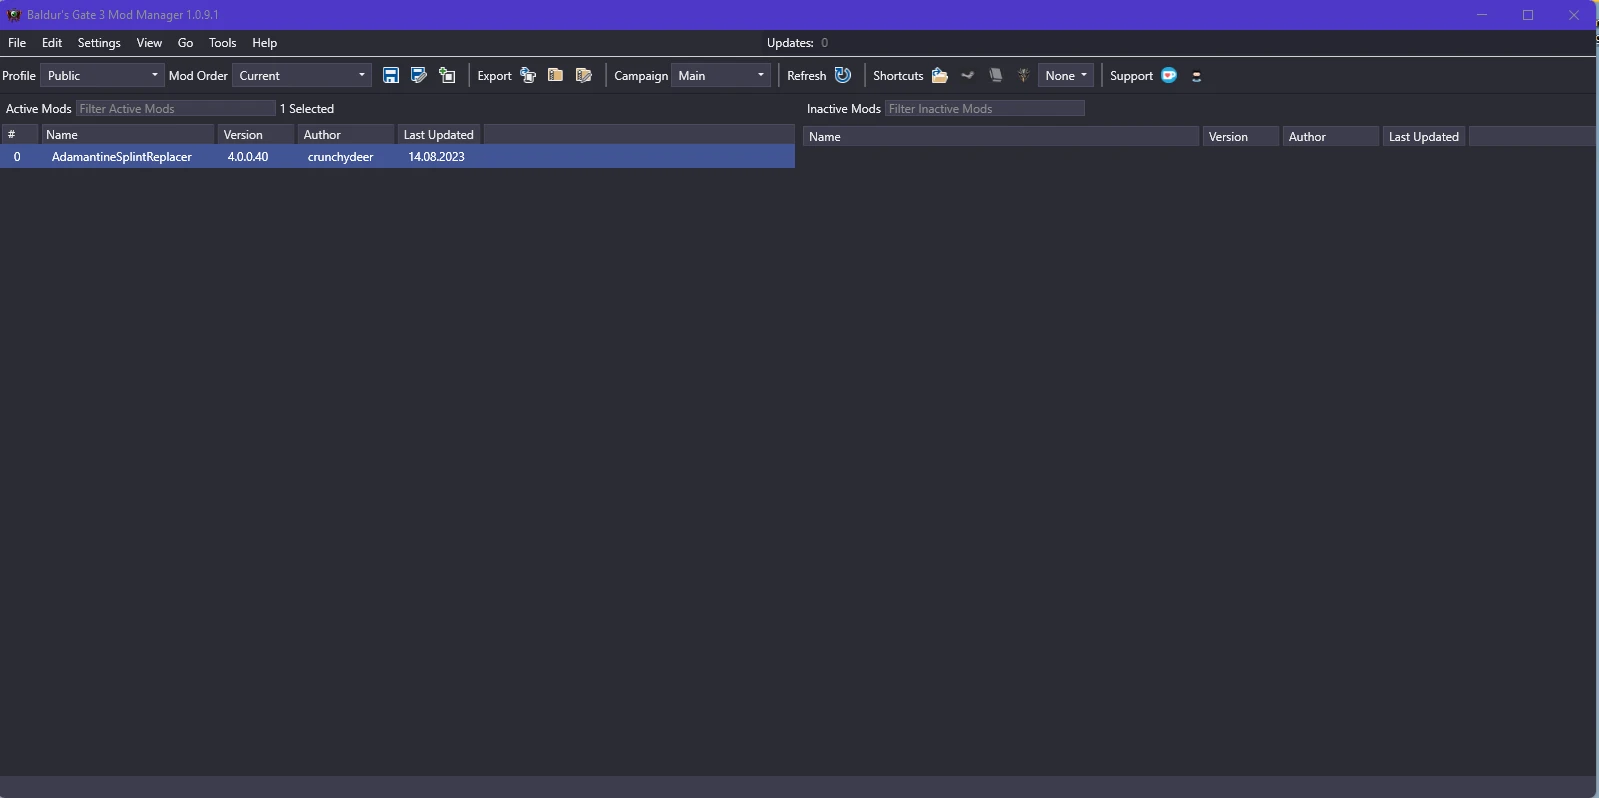Screen dimensions: 1599x798
Task: Click the Filter Inactive Mods search field
Action: click(984, 109)
